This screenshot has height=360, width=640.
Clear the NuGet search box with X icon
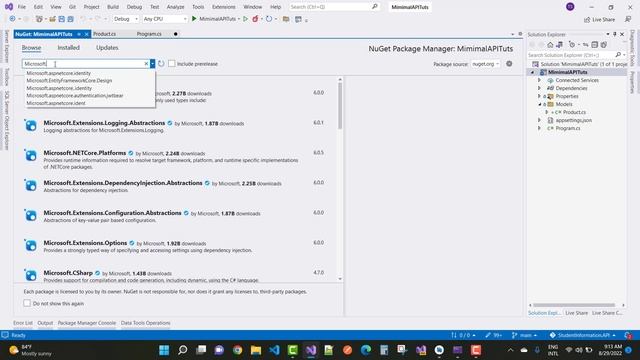pyautogui.click(x=146, y=64)
